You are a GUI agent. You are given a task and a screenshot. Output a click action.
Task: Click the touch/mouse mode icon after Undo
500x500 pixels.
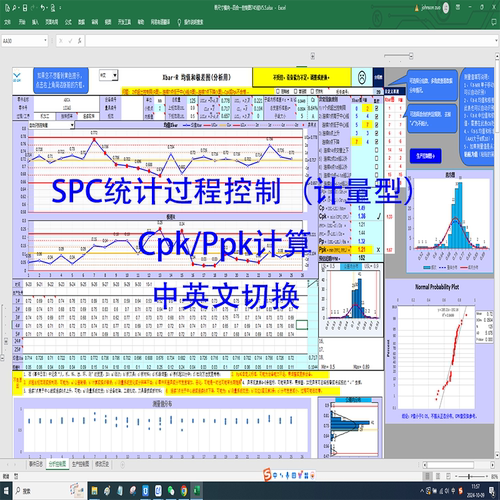pyautogui.click(x=53, y=8)
